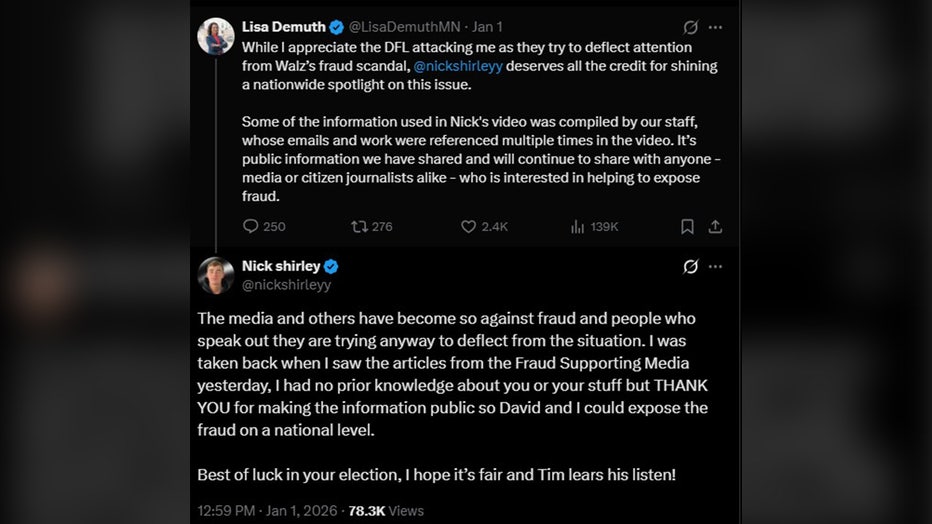Share Lisa Demuth's post via share icon
The height and width of the screenshot is (524, 932).
715,227
